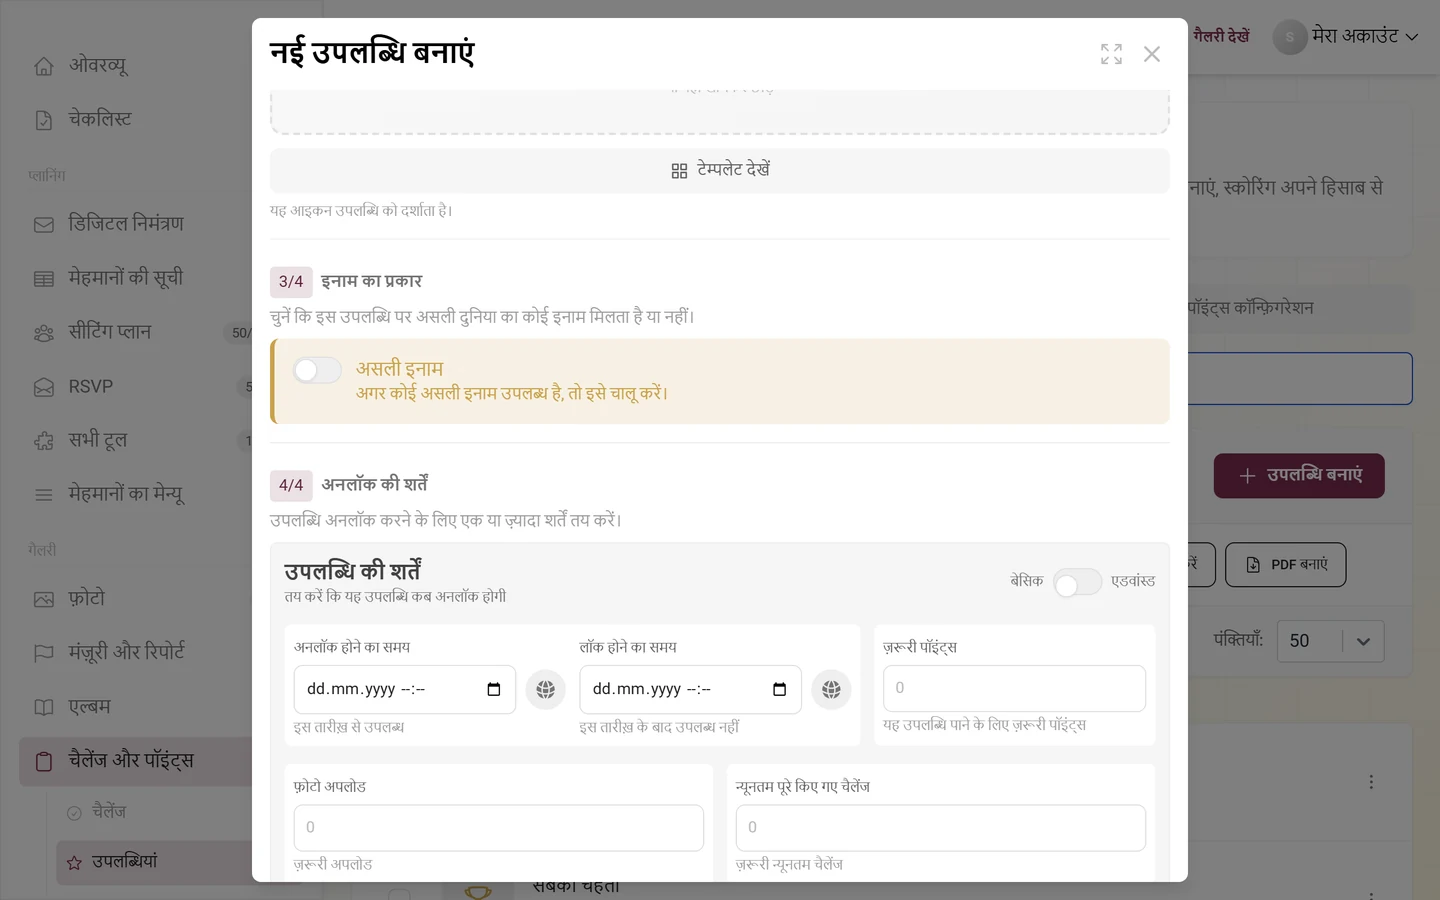This screenshot has width=1440, height=900.
Task: Focus the फ़ोटो अपलोड number field
Action: pyautogui.click(x=499, y=828)
